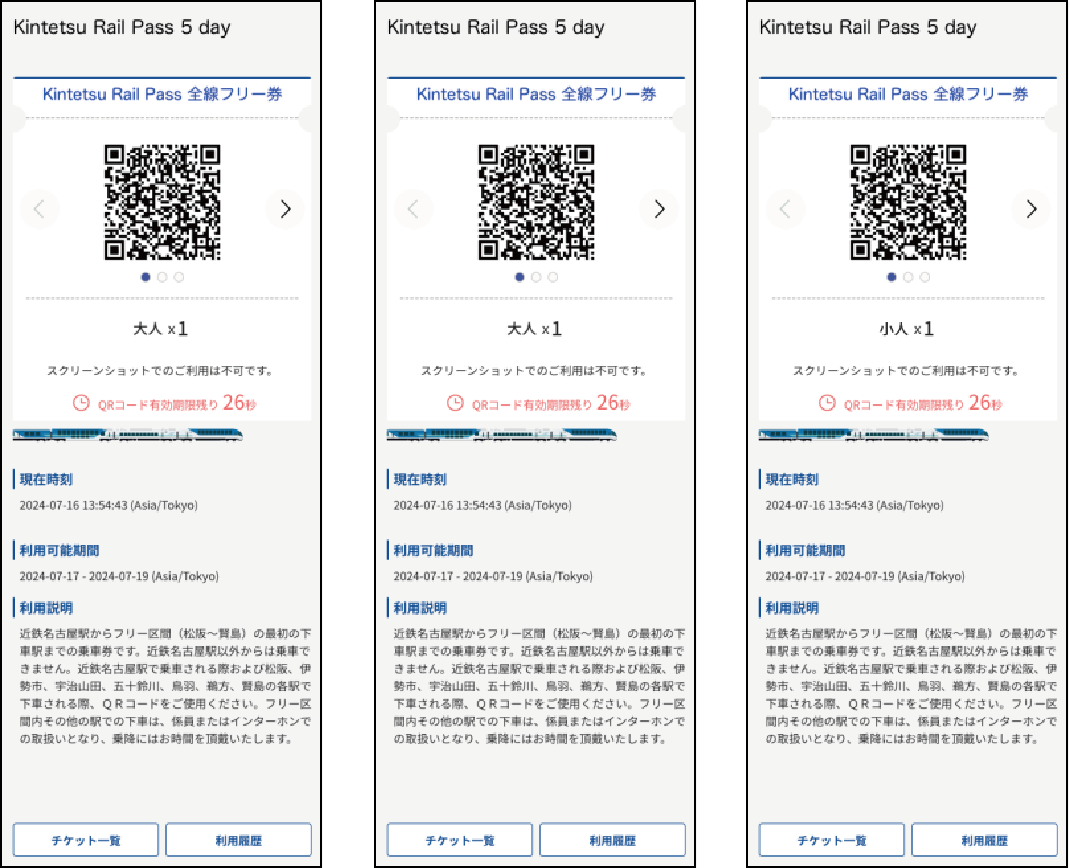This screenshot has height=868, width=1070.
Task: Open 利用履歴 on the child ticket panel
Action: click(985, 840)
